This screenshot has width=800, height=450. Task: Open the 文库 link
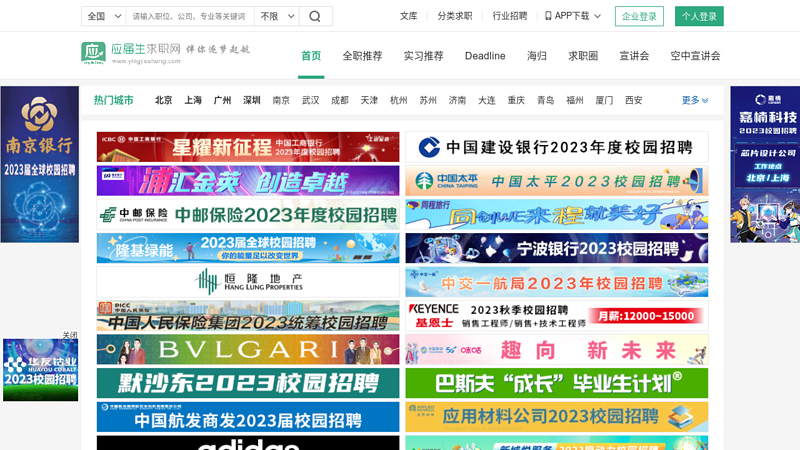408,16
